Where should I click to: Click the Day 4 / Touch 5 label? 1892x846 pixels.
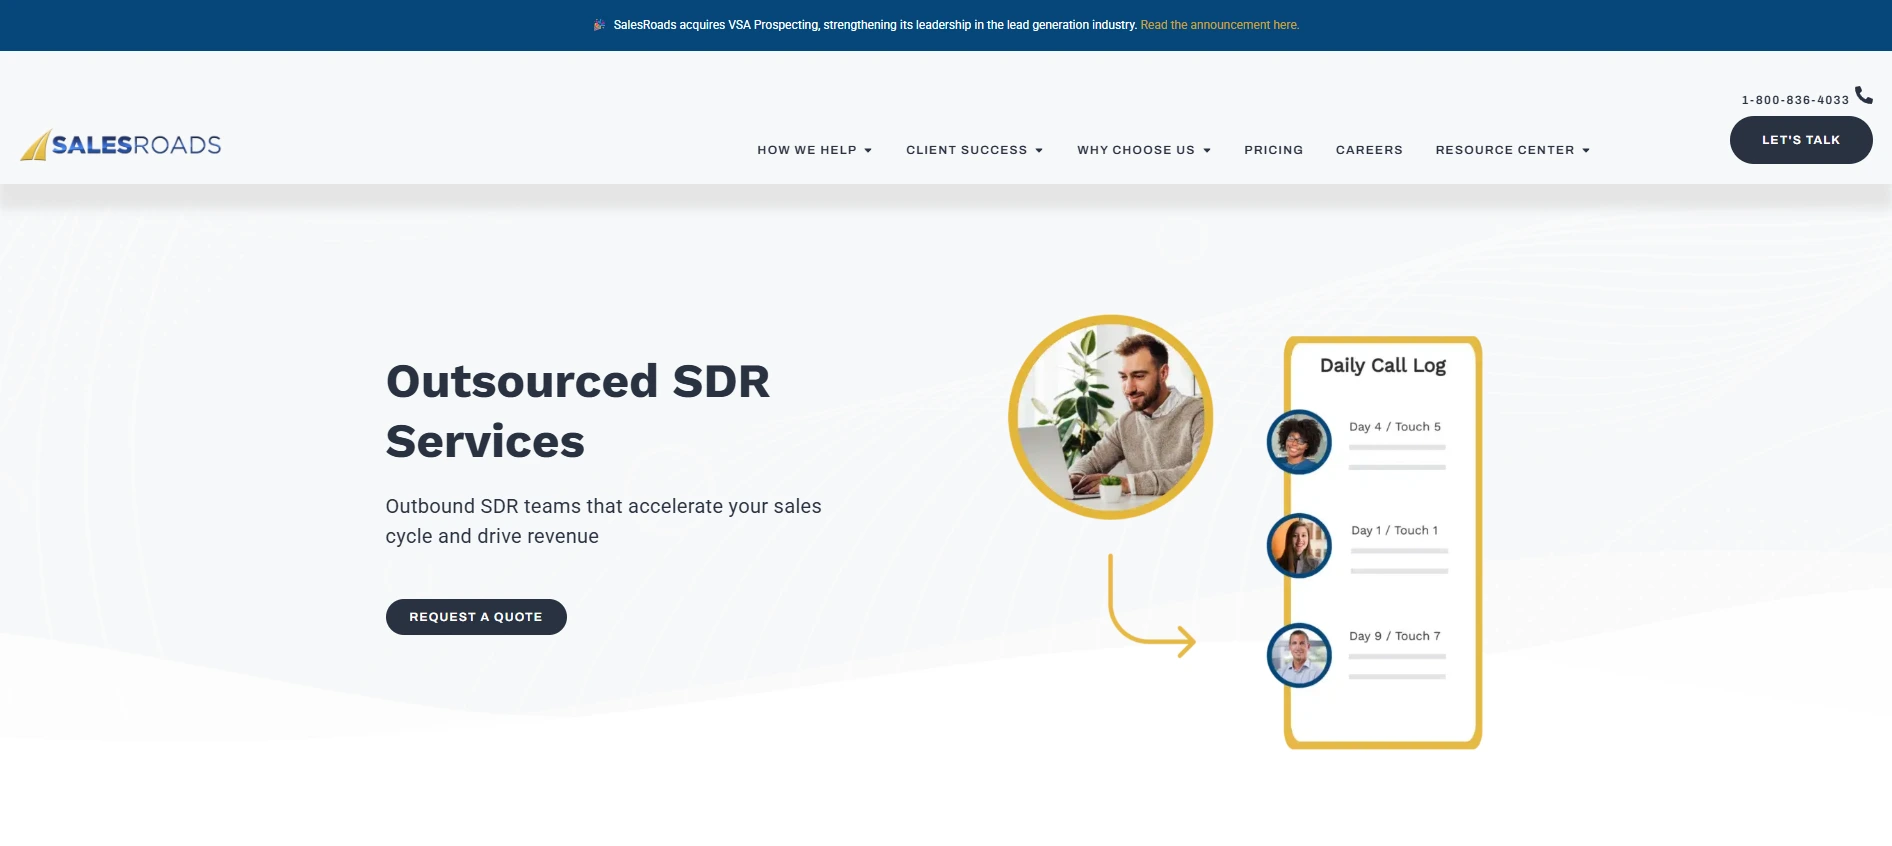pyautogui.click(x=1395, y=427)
